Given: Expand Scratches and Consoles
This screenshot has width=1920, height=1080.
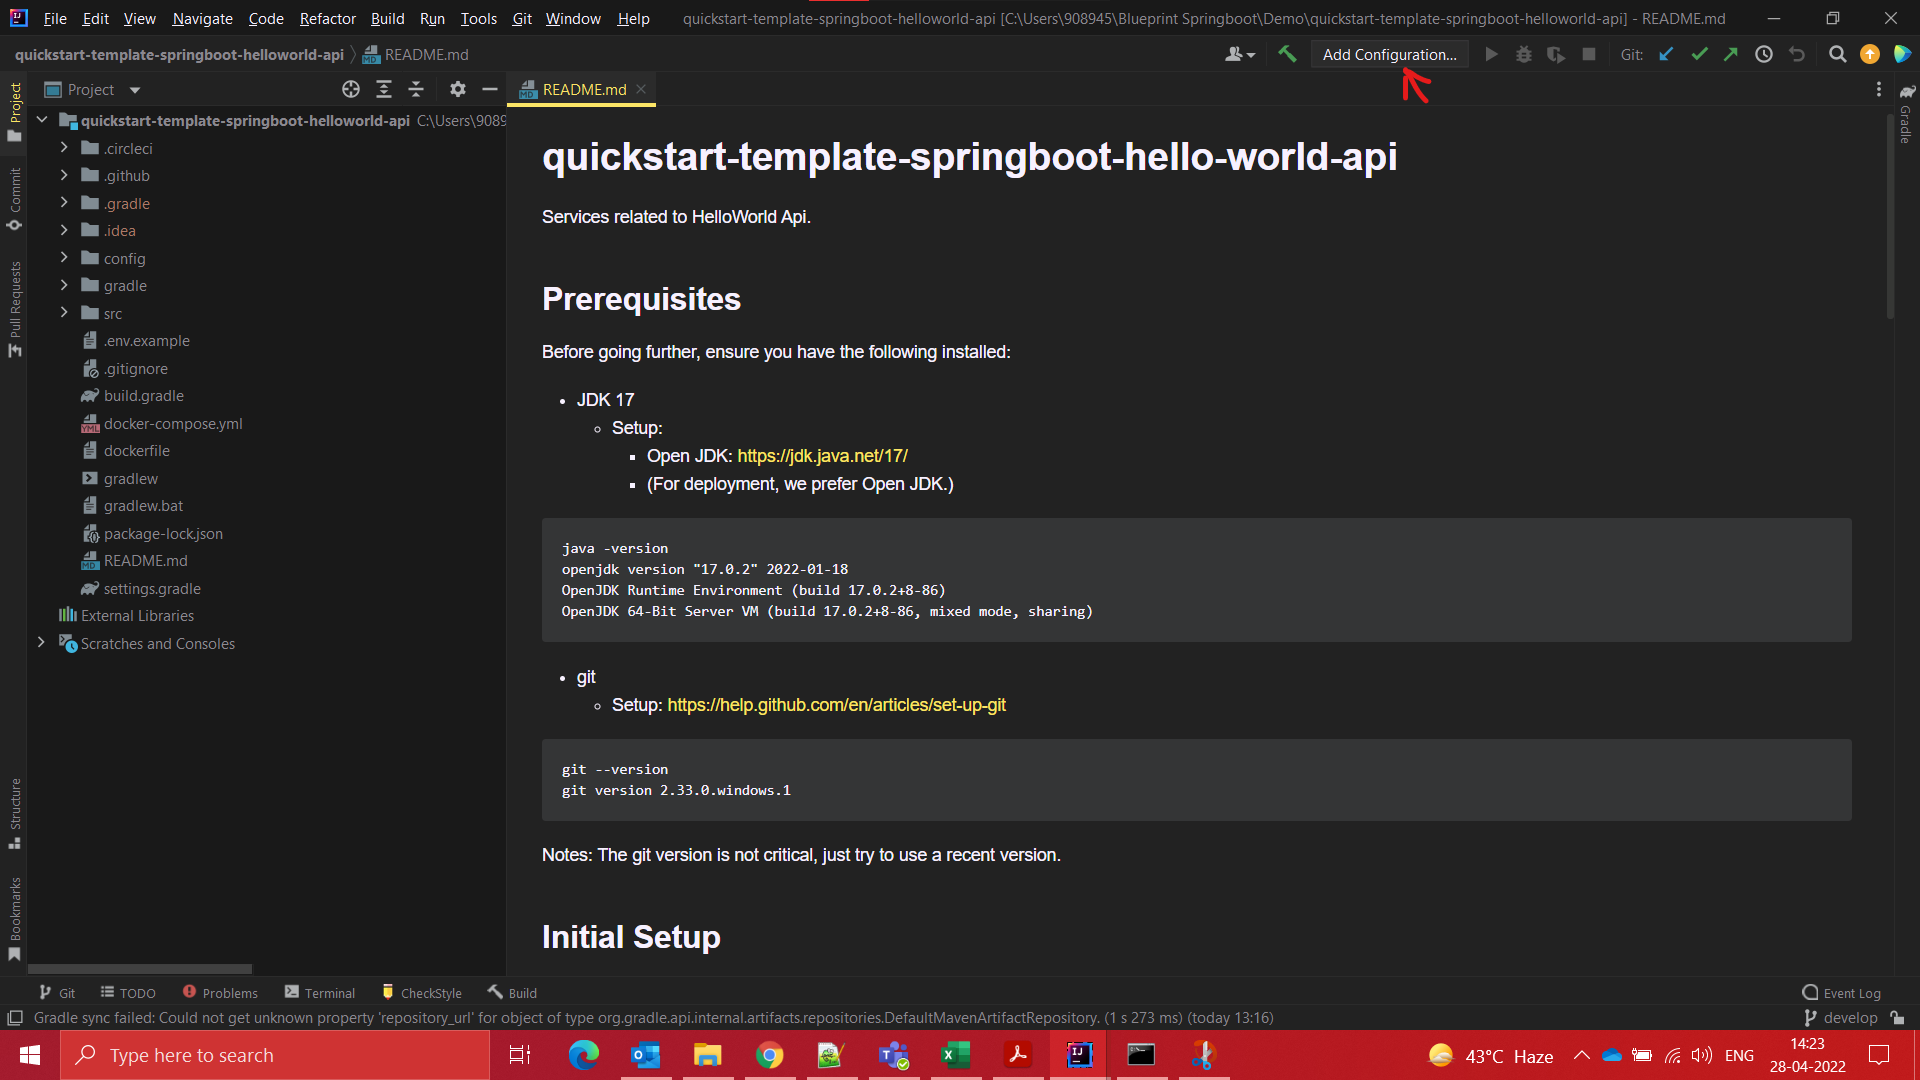Looking at the screenshot, I should (41, 643).
